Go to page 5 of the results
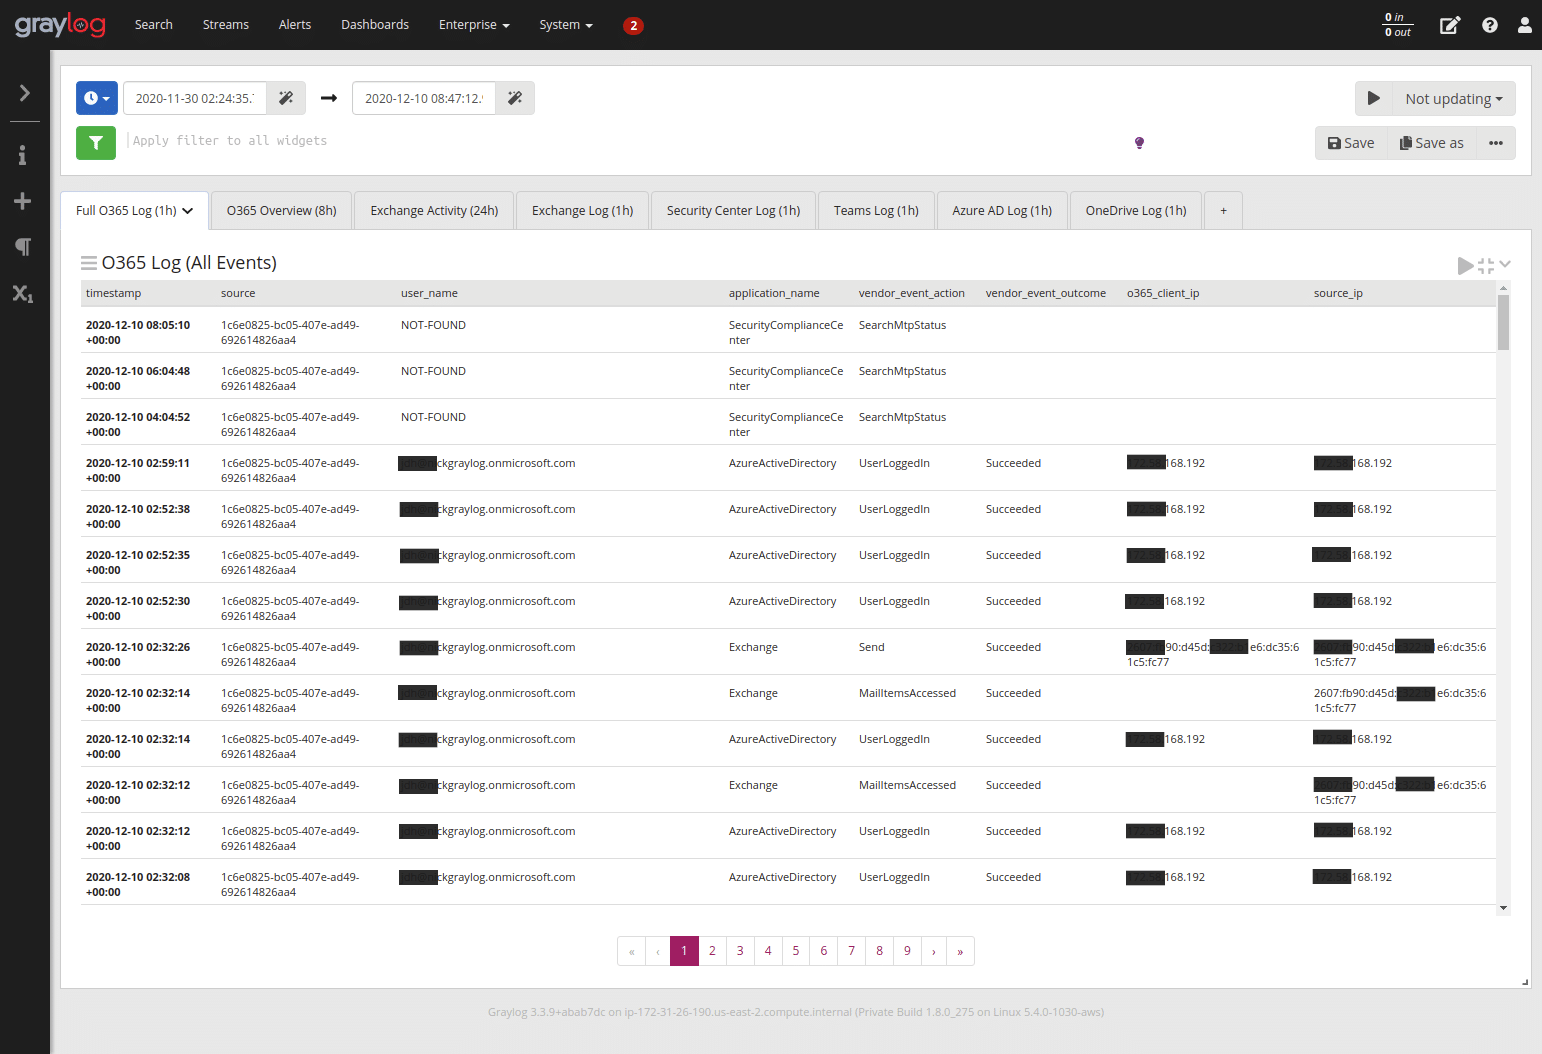The image size is (1542, 1054). tap(795, 950)
